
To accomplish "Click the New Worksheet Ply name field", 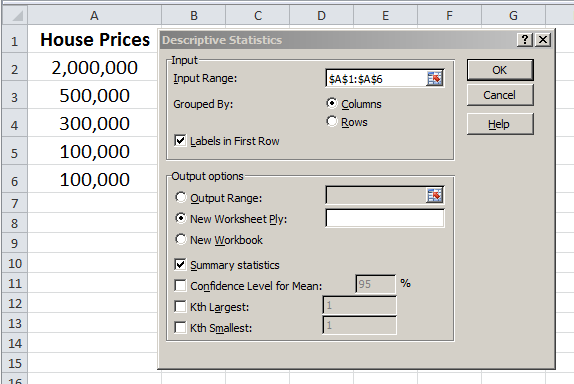I will click(385, 219).
